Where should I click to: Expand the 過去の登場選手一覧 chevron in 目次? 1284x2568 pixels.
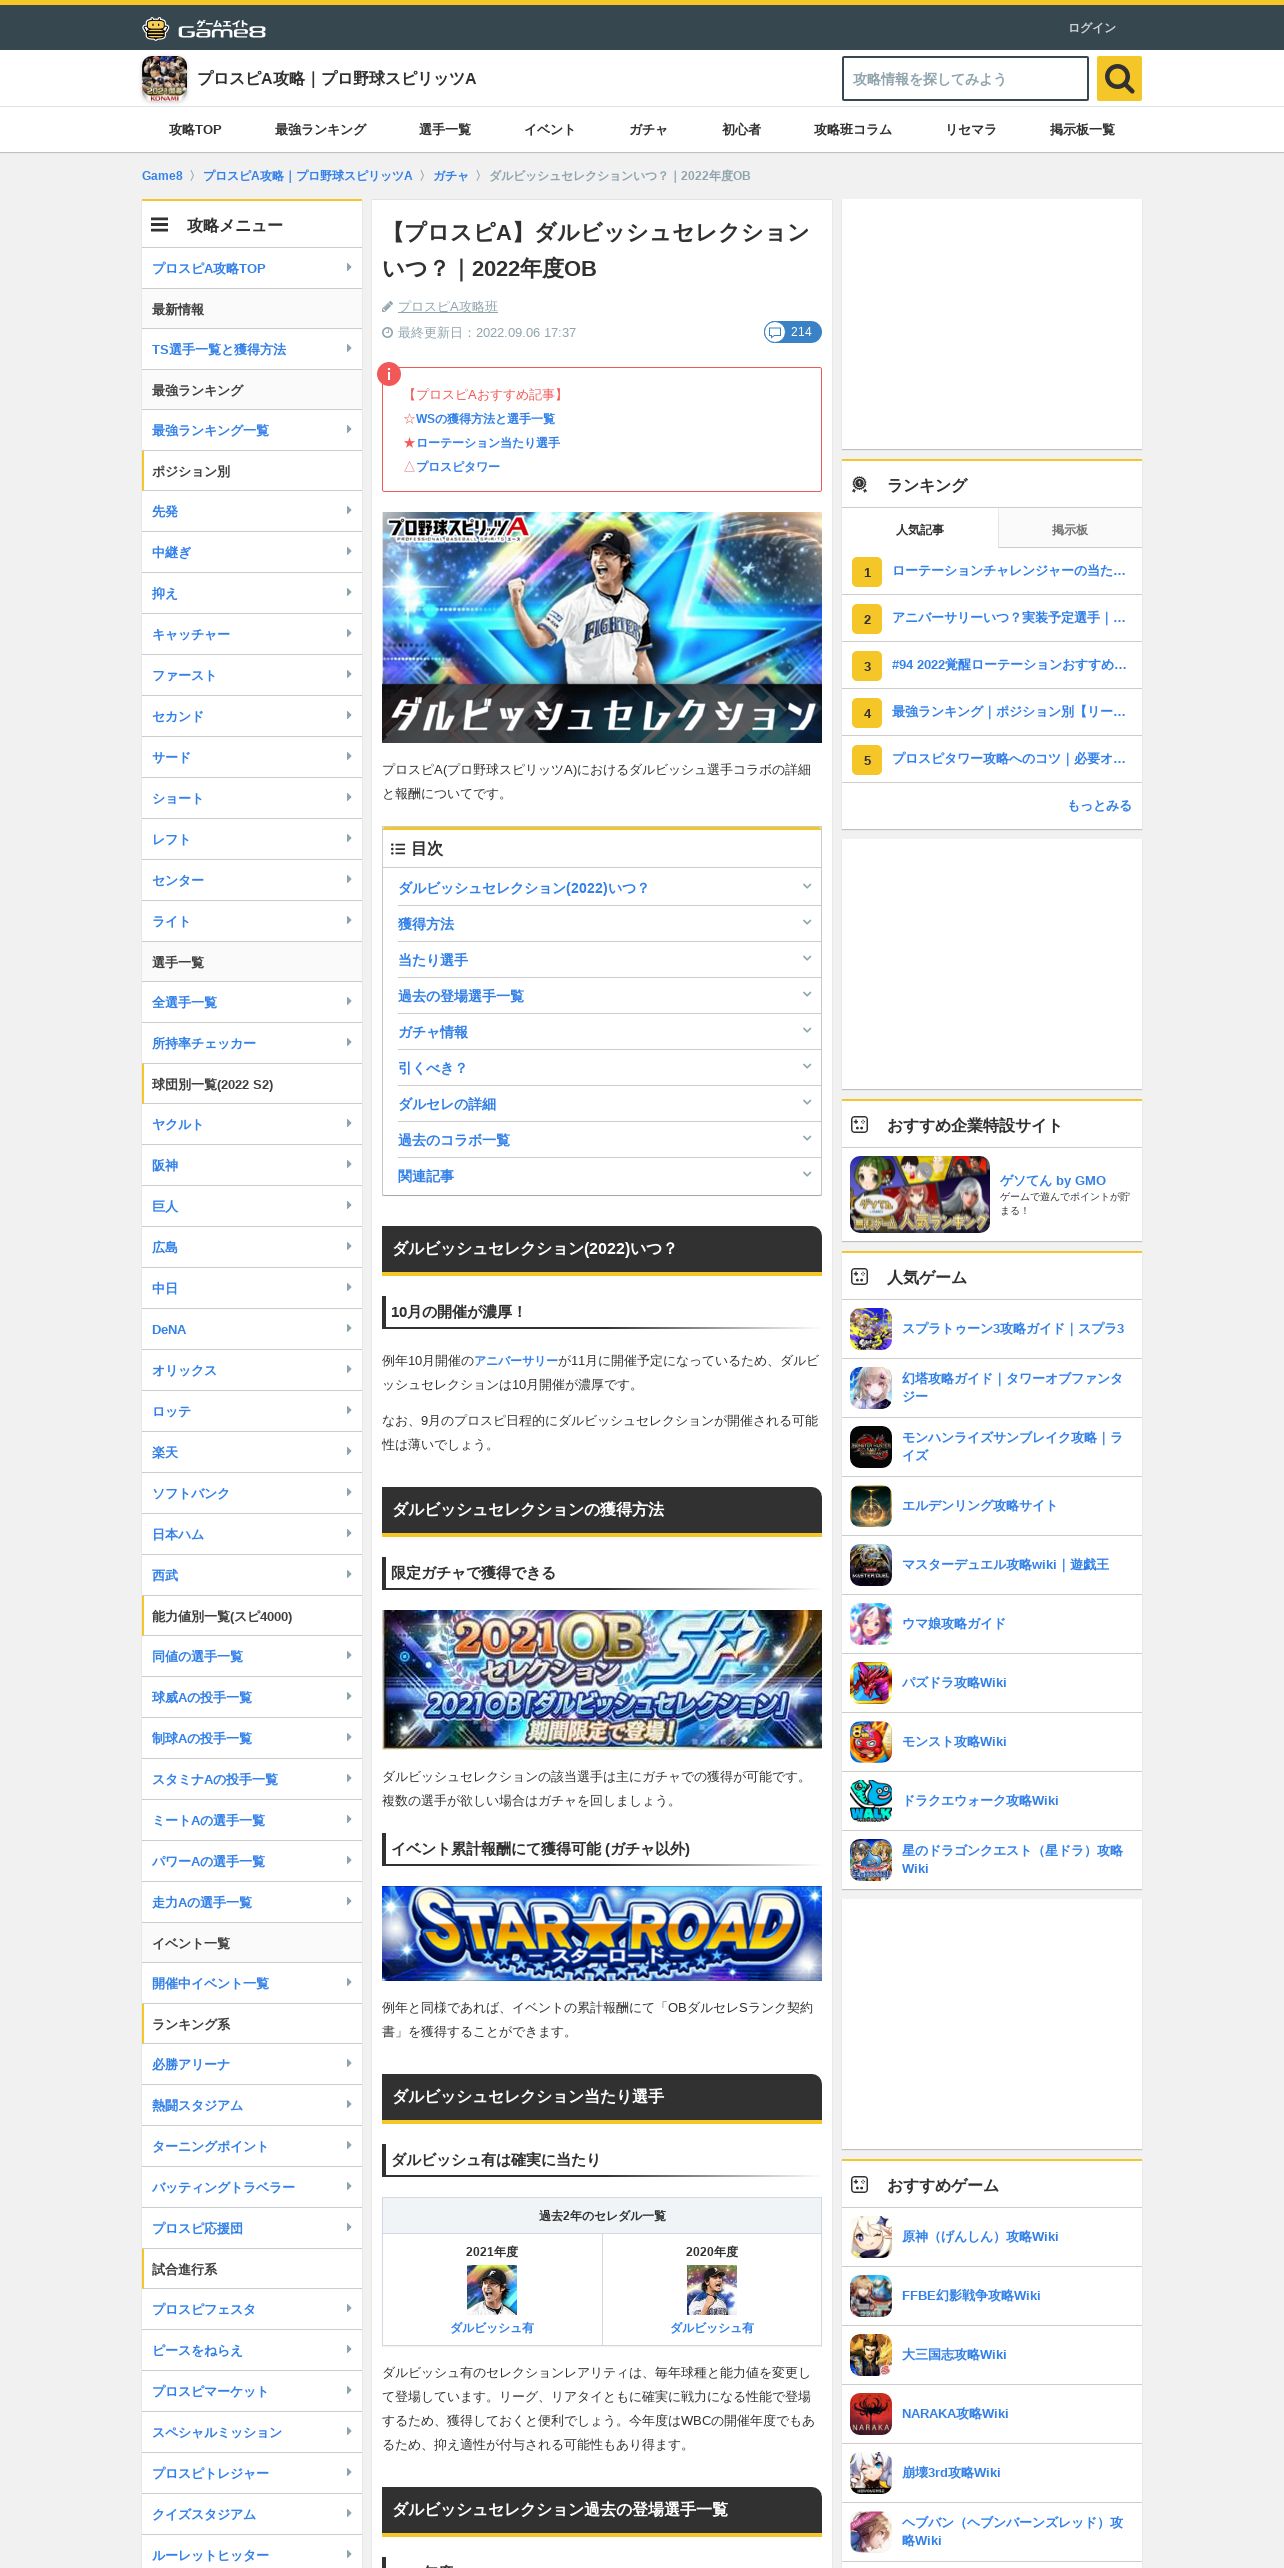pos(806,995)
